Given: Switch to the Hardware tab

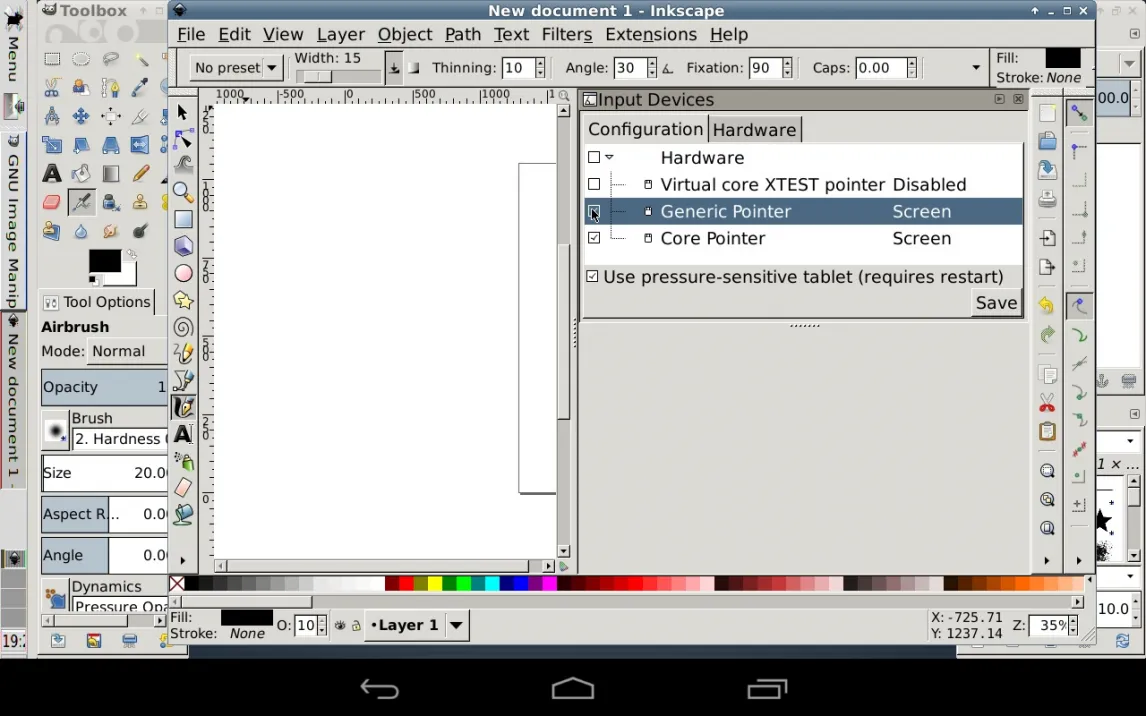Looking at the screenshot, I should click(x=754, y=130).
